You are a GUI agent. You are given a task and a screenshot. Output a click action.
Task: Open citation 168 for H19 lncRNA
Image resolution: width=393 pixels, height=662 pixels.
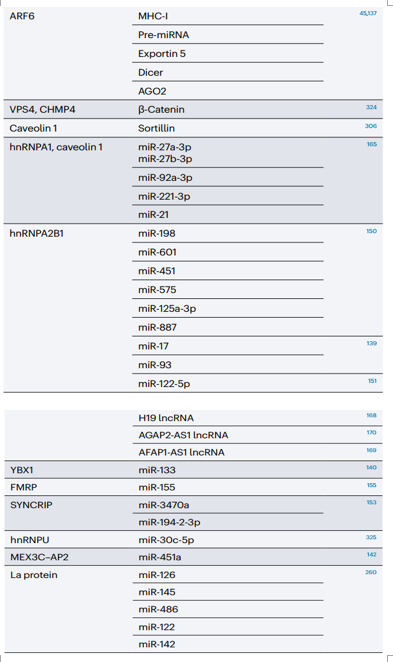(x=371, y=415)
